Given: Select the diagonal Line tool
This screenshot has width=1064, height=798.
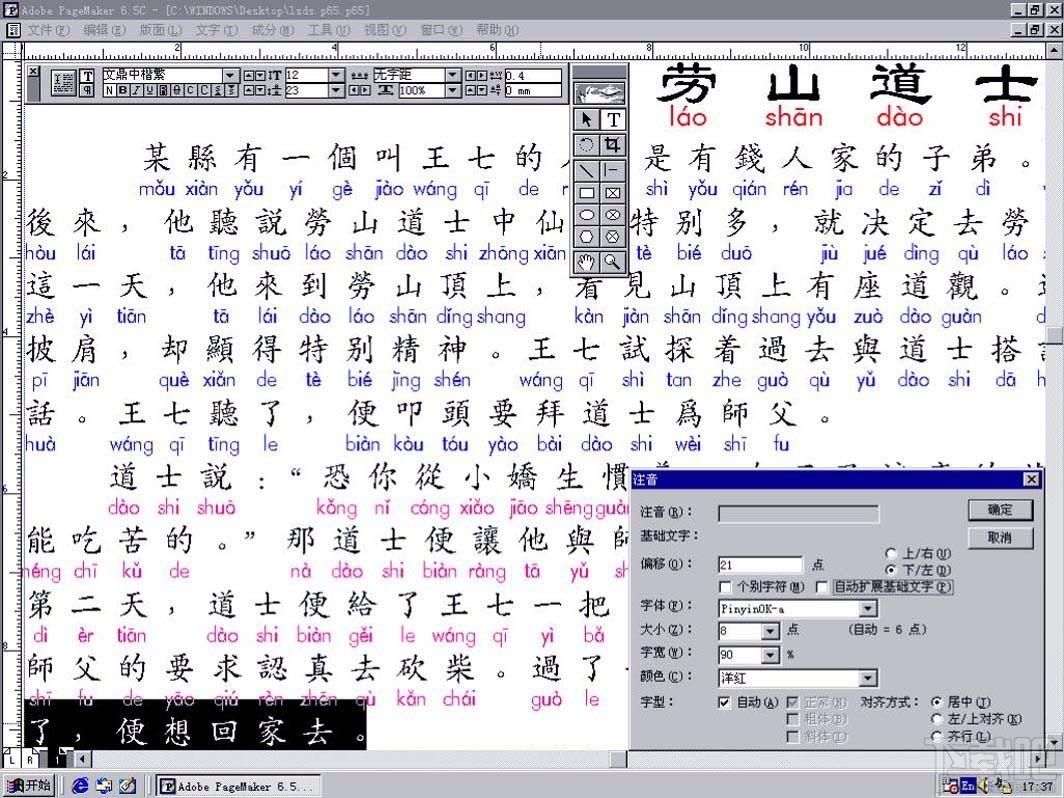Looking at the screenshot, I should tap(587, 169).
